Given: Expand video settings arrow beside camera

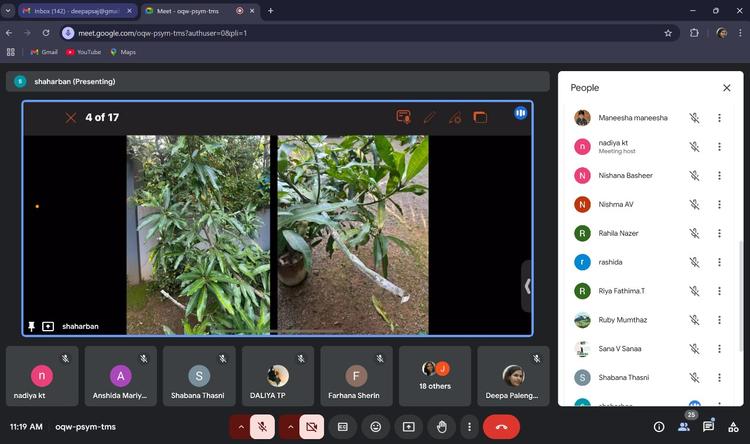Looking at the screenshot, I should (x=289, y=426).
